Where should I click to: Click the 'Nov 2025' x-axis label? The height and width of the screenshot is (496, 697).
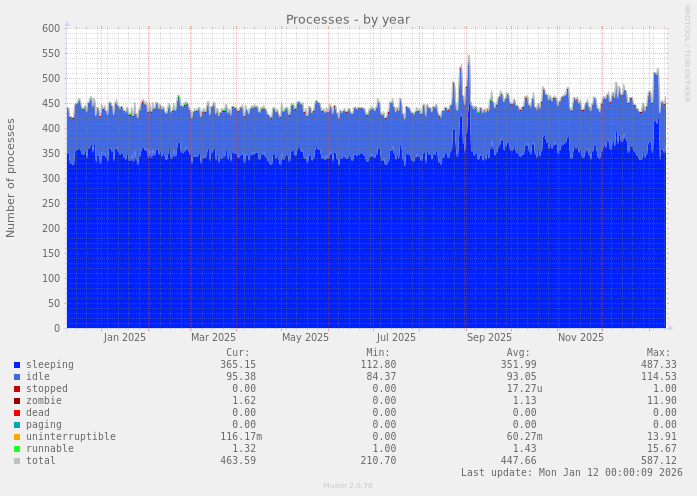click(x=581, y=338)
